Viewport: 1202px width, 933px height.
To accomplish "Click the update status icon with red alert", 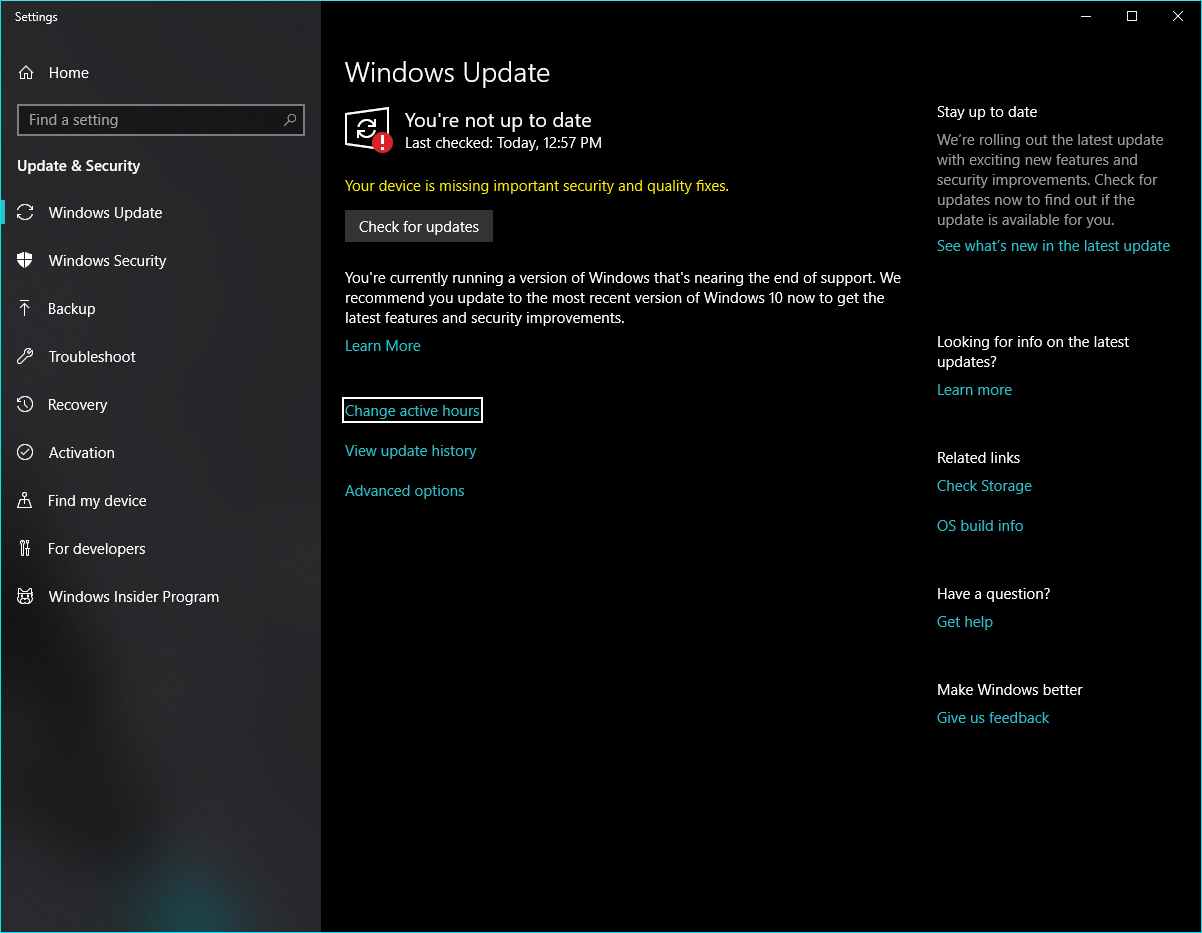I will [x=368, y=129].
